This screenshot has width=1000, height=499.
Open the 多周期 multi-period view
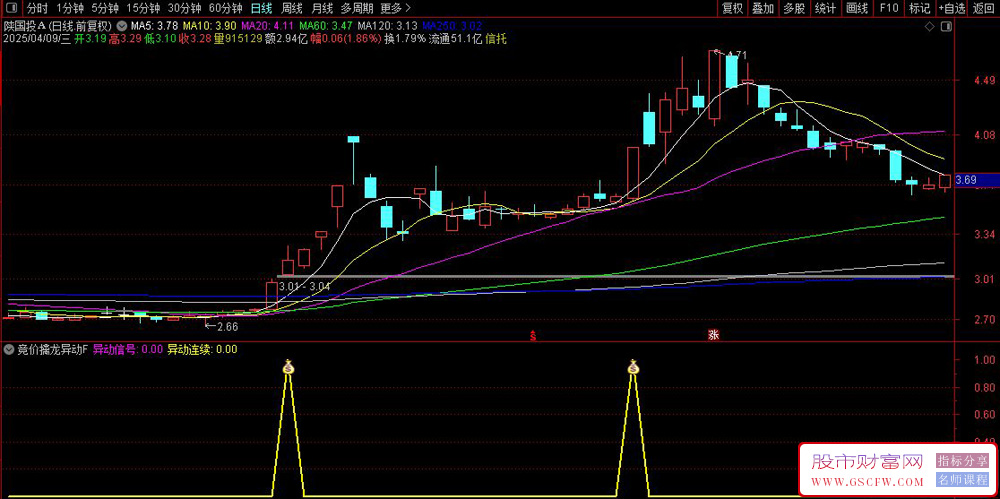(357, 8)
